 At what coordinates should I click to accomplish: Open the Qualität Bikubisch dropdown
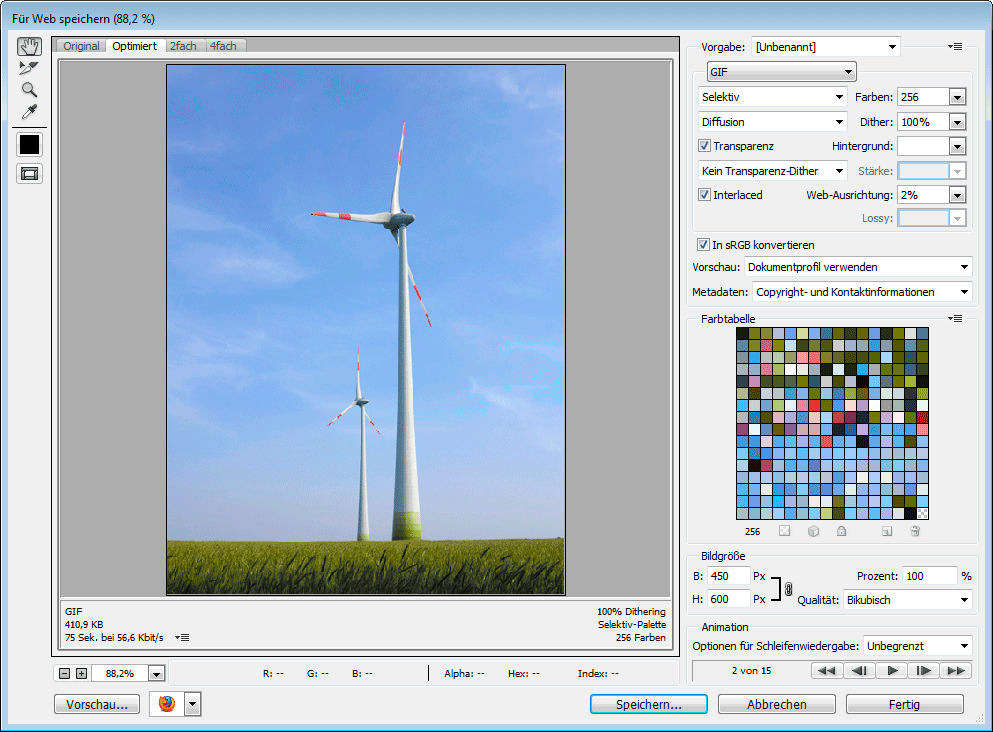click(906, 600)
